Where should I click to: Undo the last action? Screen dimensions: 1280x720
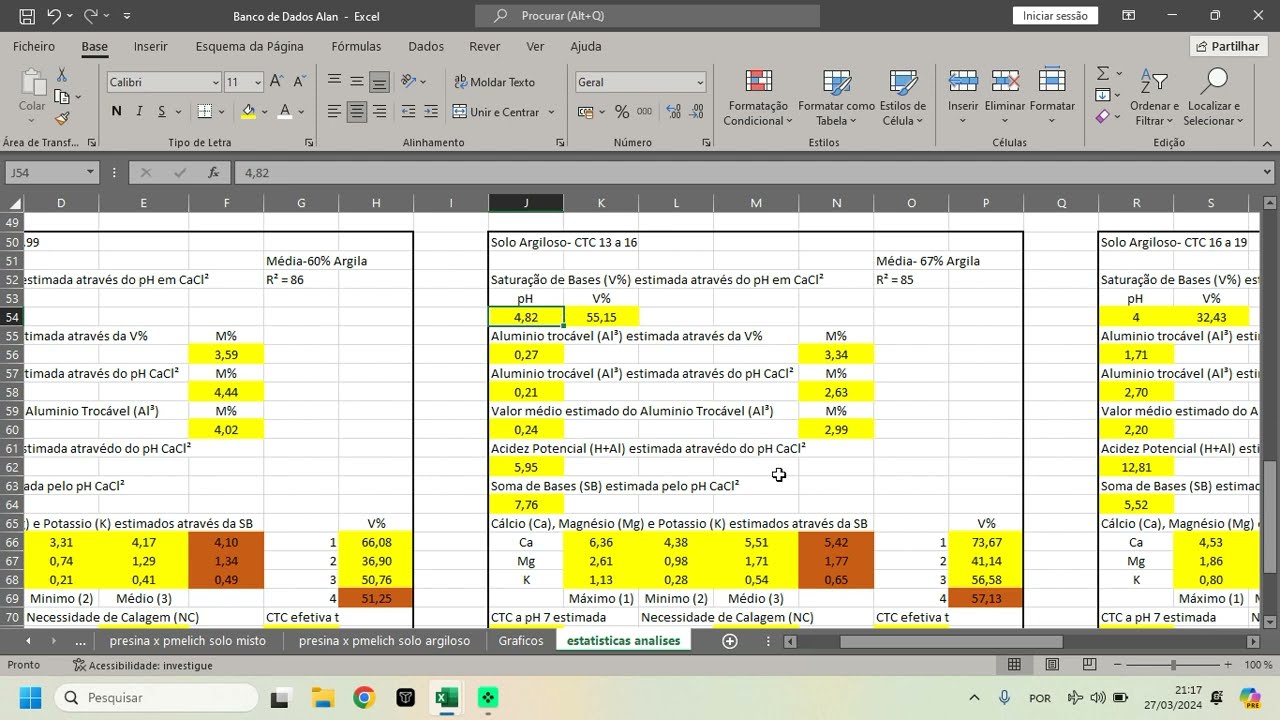54,16
